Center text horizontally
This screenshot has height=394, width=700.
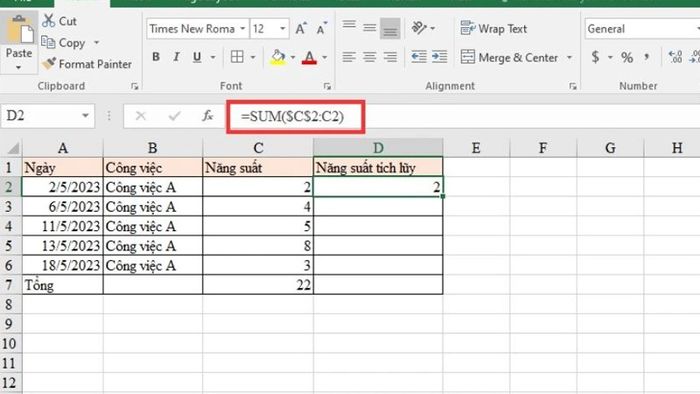370,57
